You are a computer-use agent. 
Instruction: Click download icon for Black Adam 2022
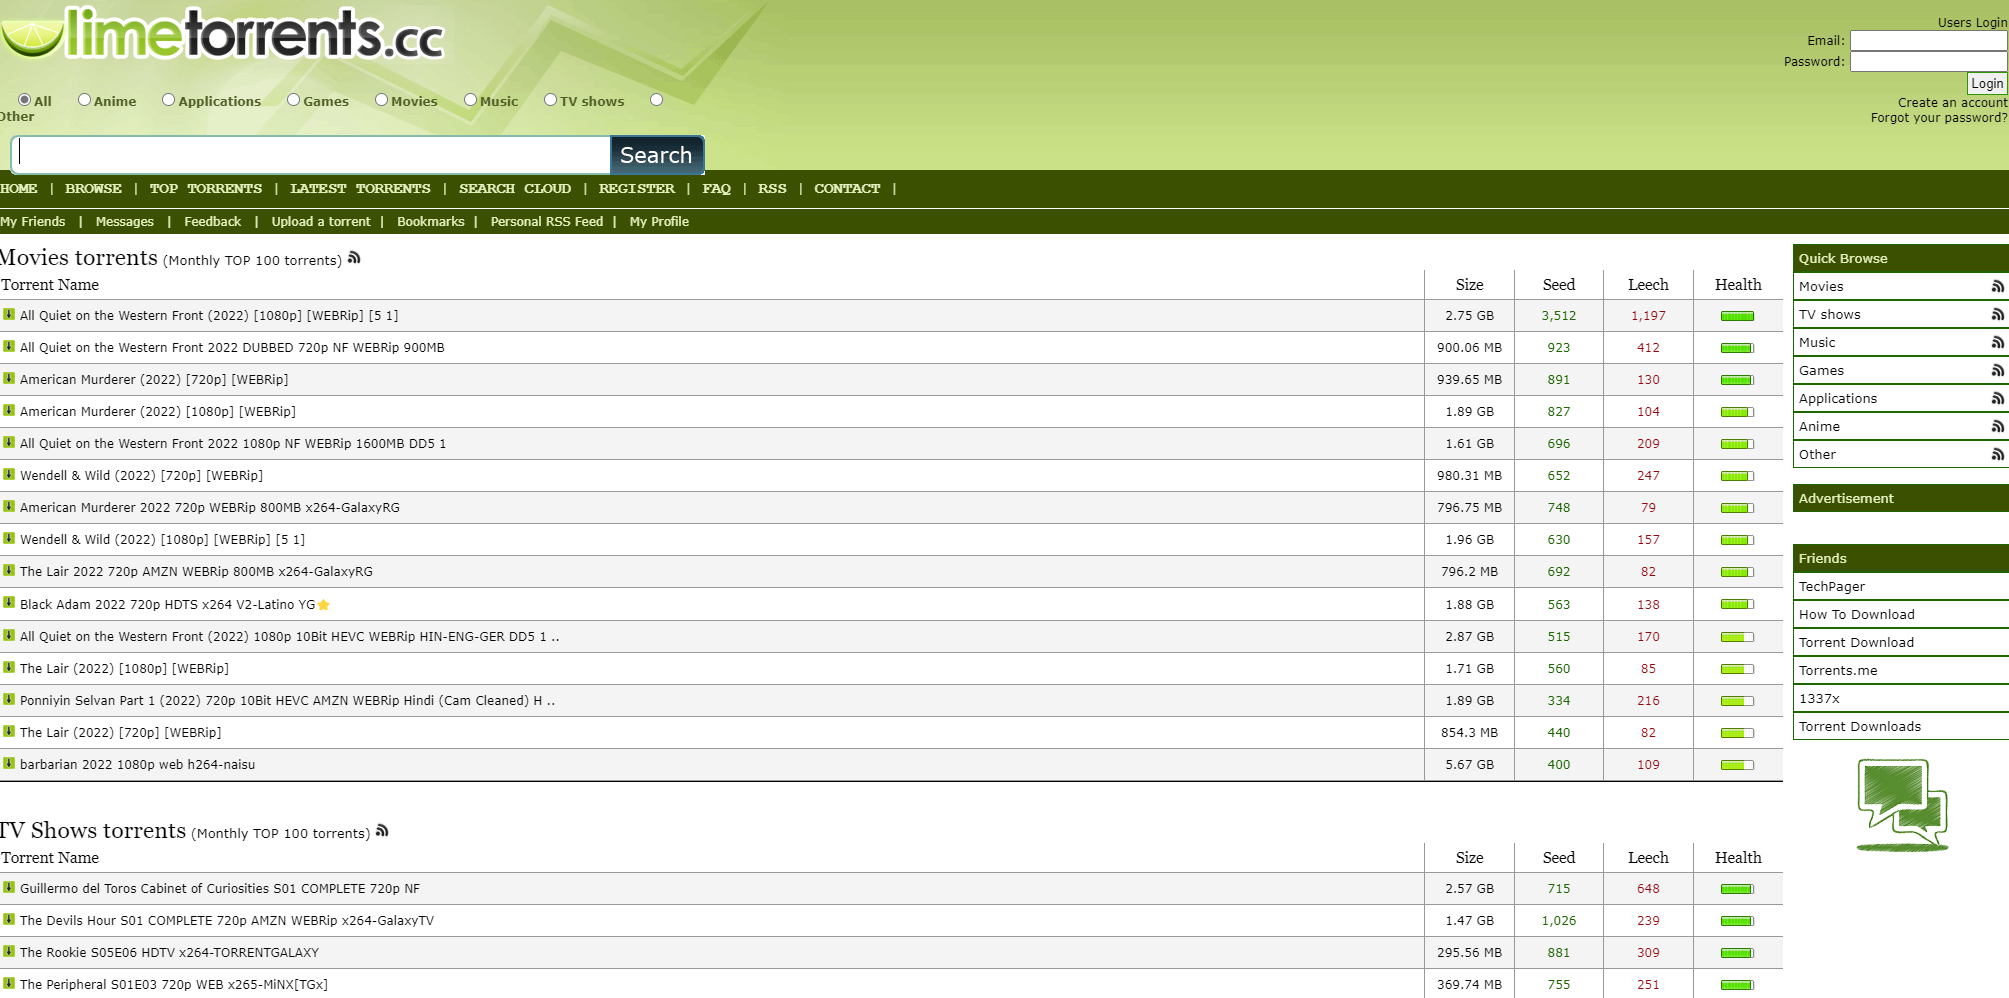(x=9, y=603)
